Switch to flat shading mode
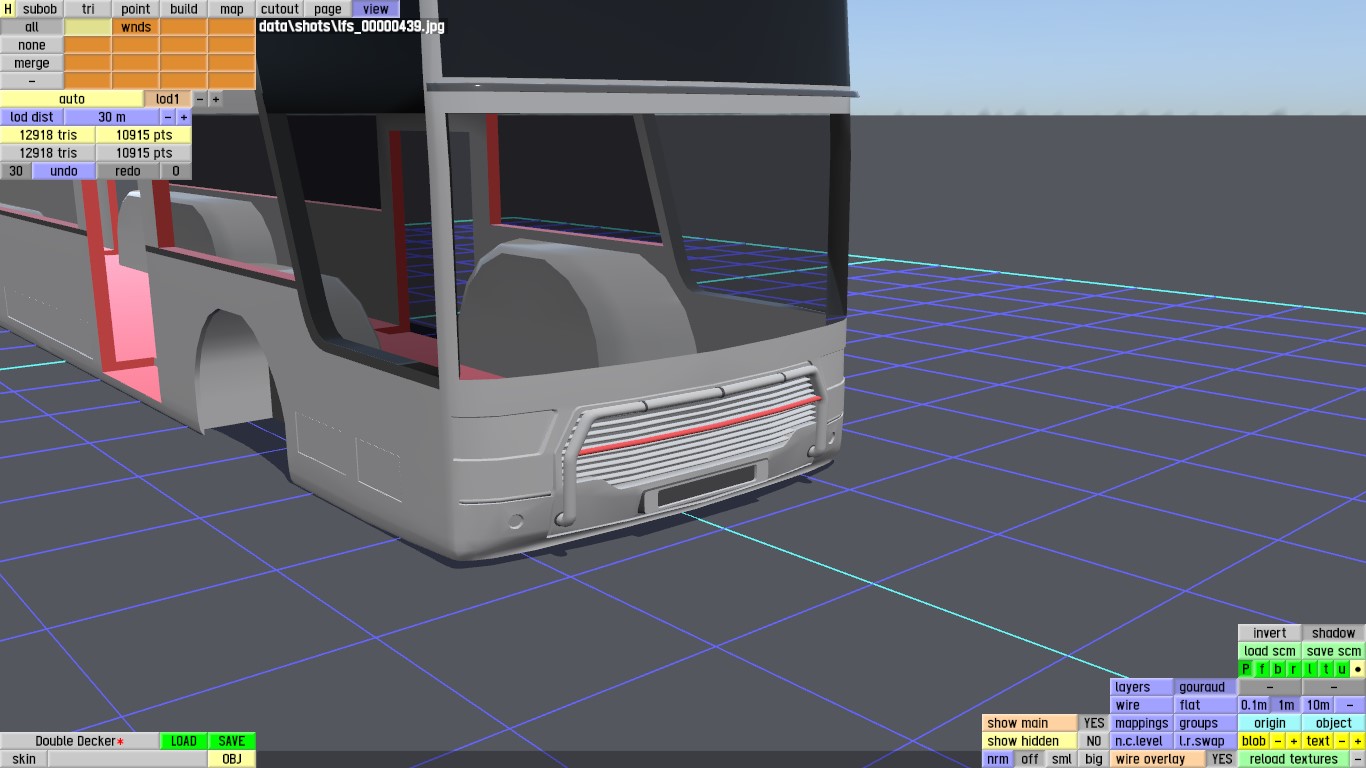 1206,705
